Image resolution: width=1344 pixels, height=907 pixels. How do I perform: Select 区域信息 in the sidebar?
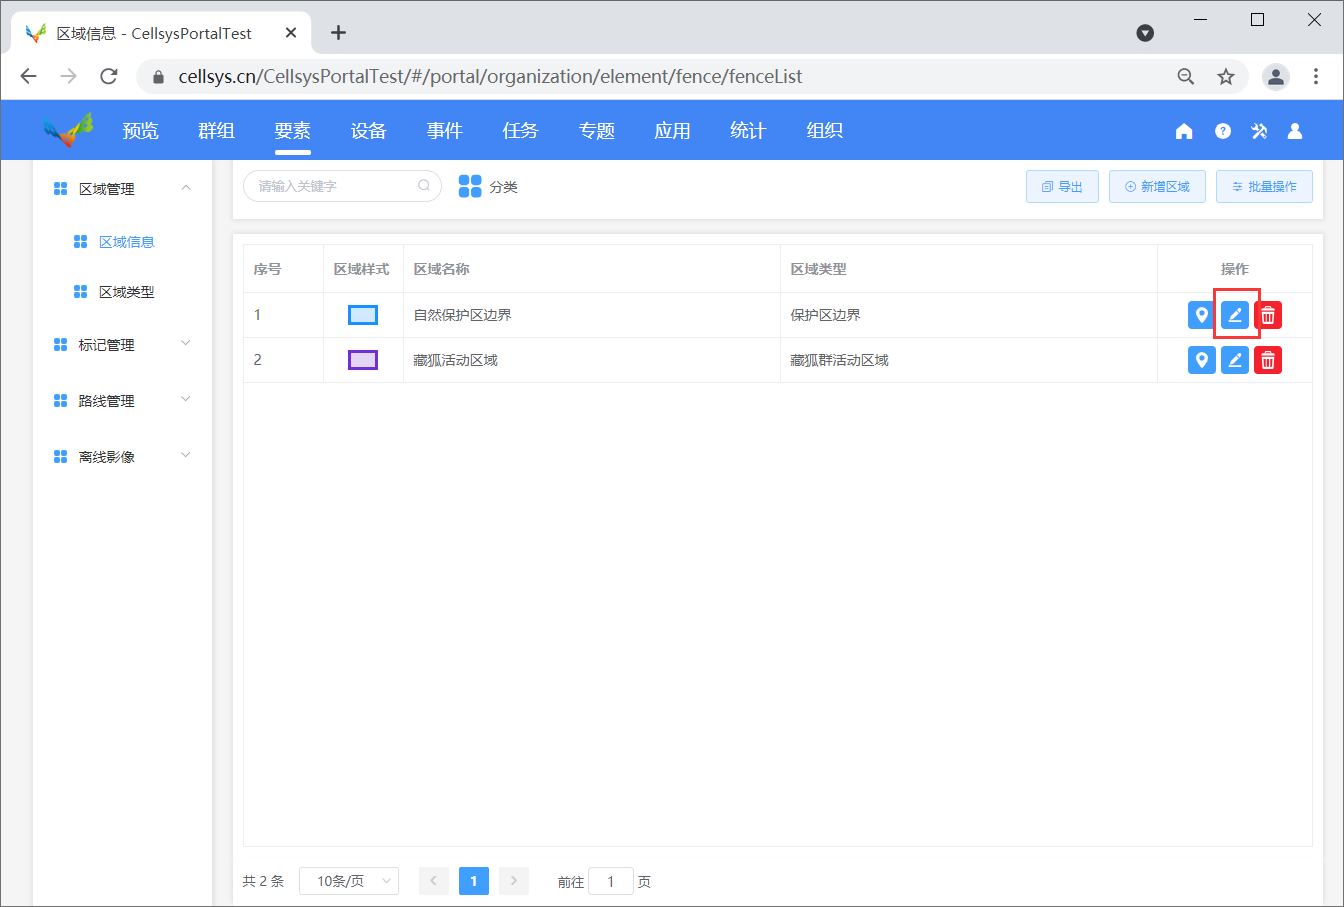click(x=127, y=242)
